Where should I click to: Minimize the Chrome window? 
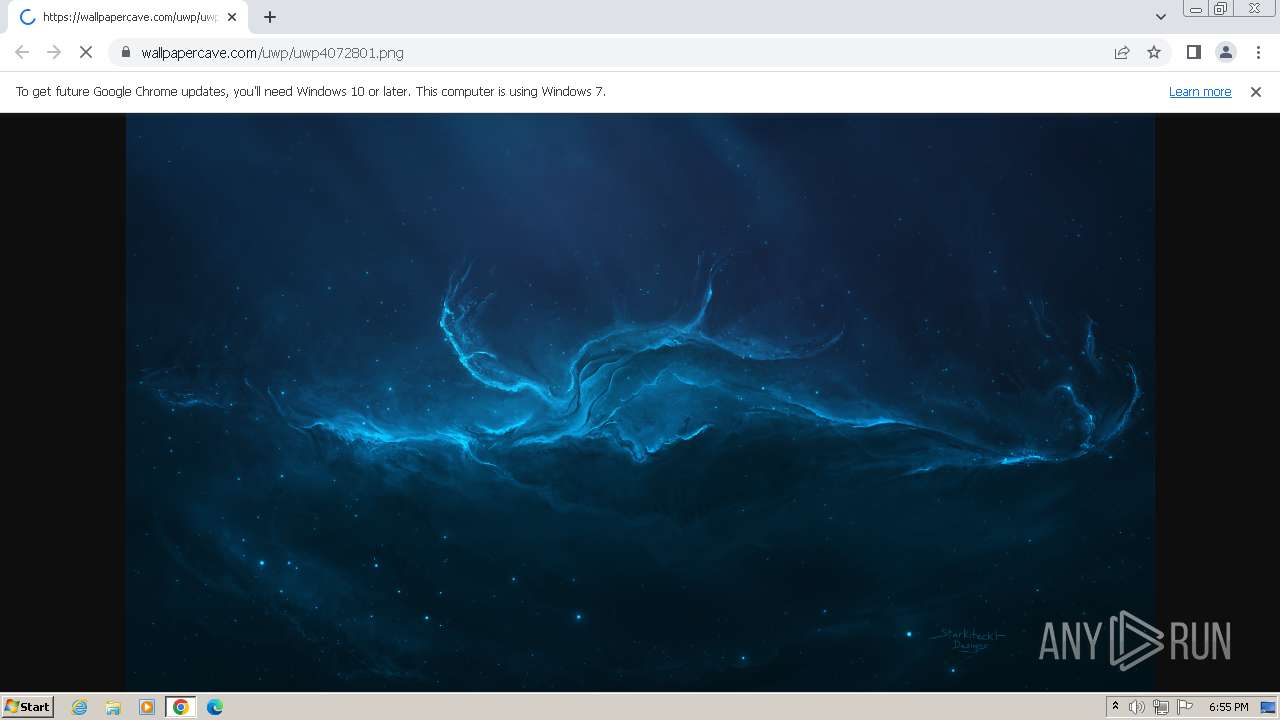(x=1195, y=8)
